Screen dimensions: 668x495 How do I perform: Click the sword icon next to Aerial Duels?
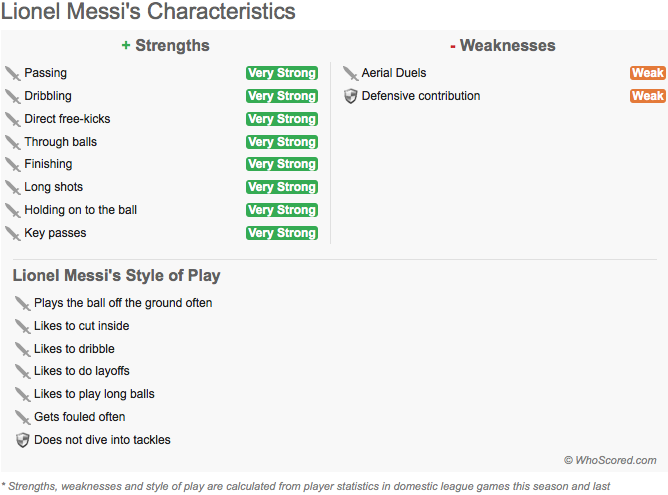(x=350, y=73)
